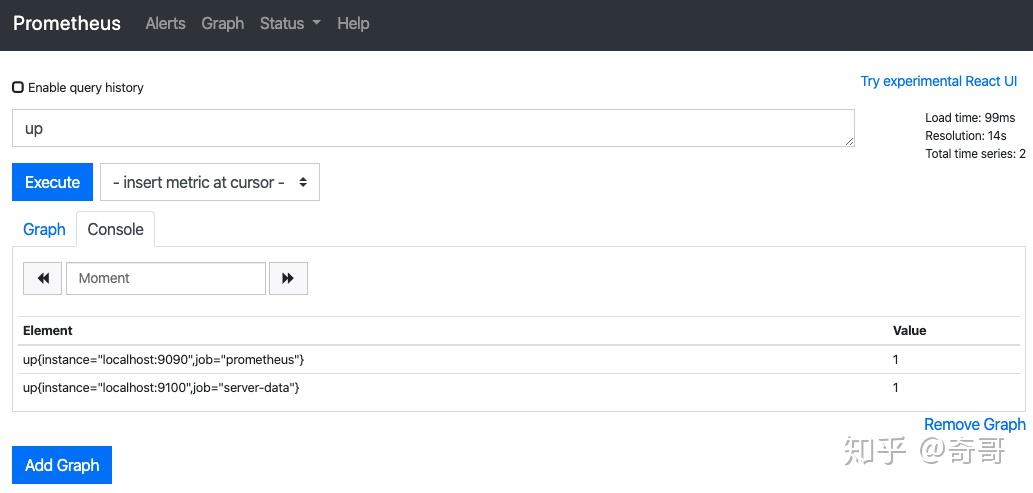
Task: Focus the expression query input field
Action: pyautogui.click(x=433, y=128)
